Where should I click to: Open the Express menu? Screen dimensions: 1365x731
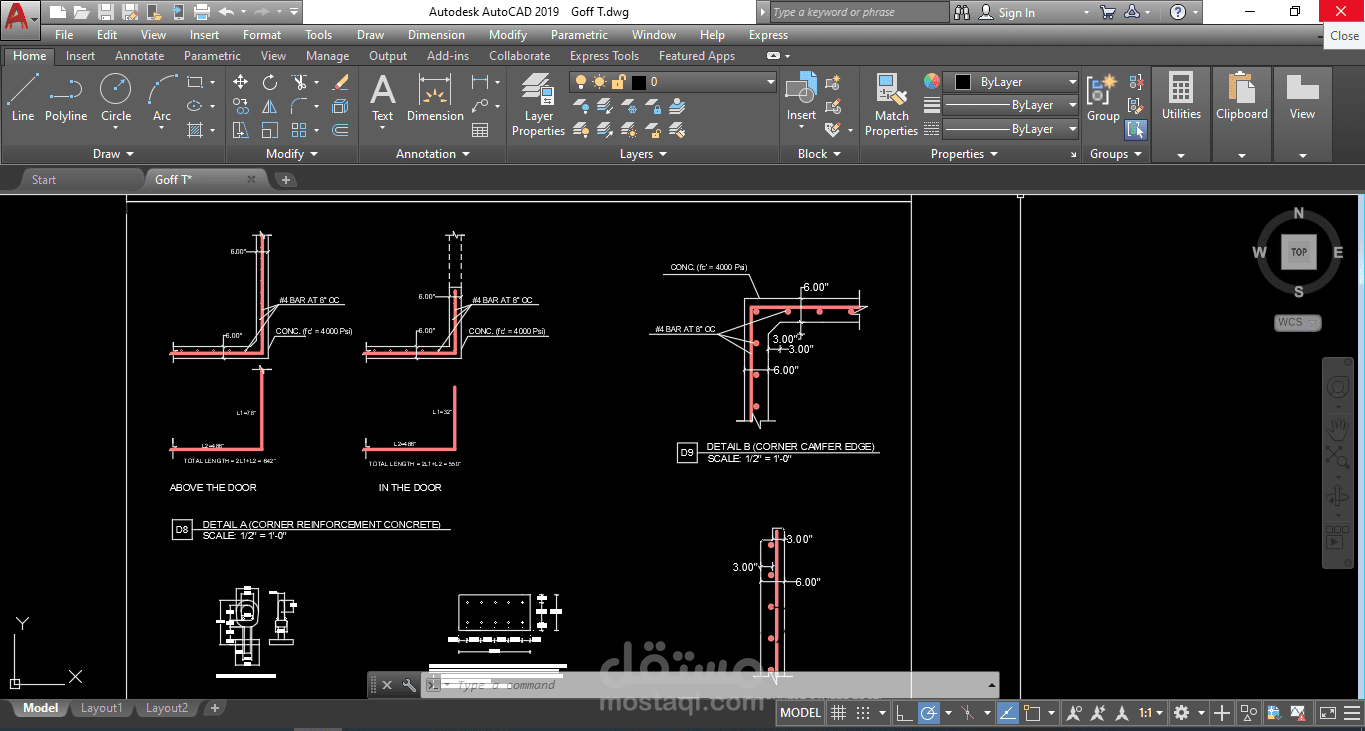click(768, 34)
